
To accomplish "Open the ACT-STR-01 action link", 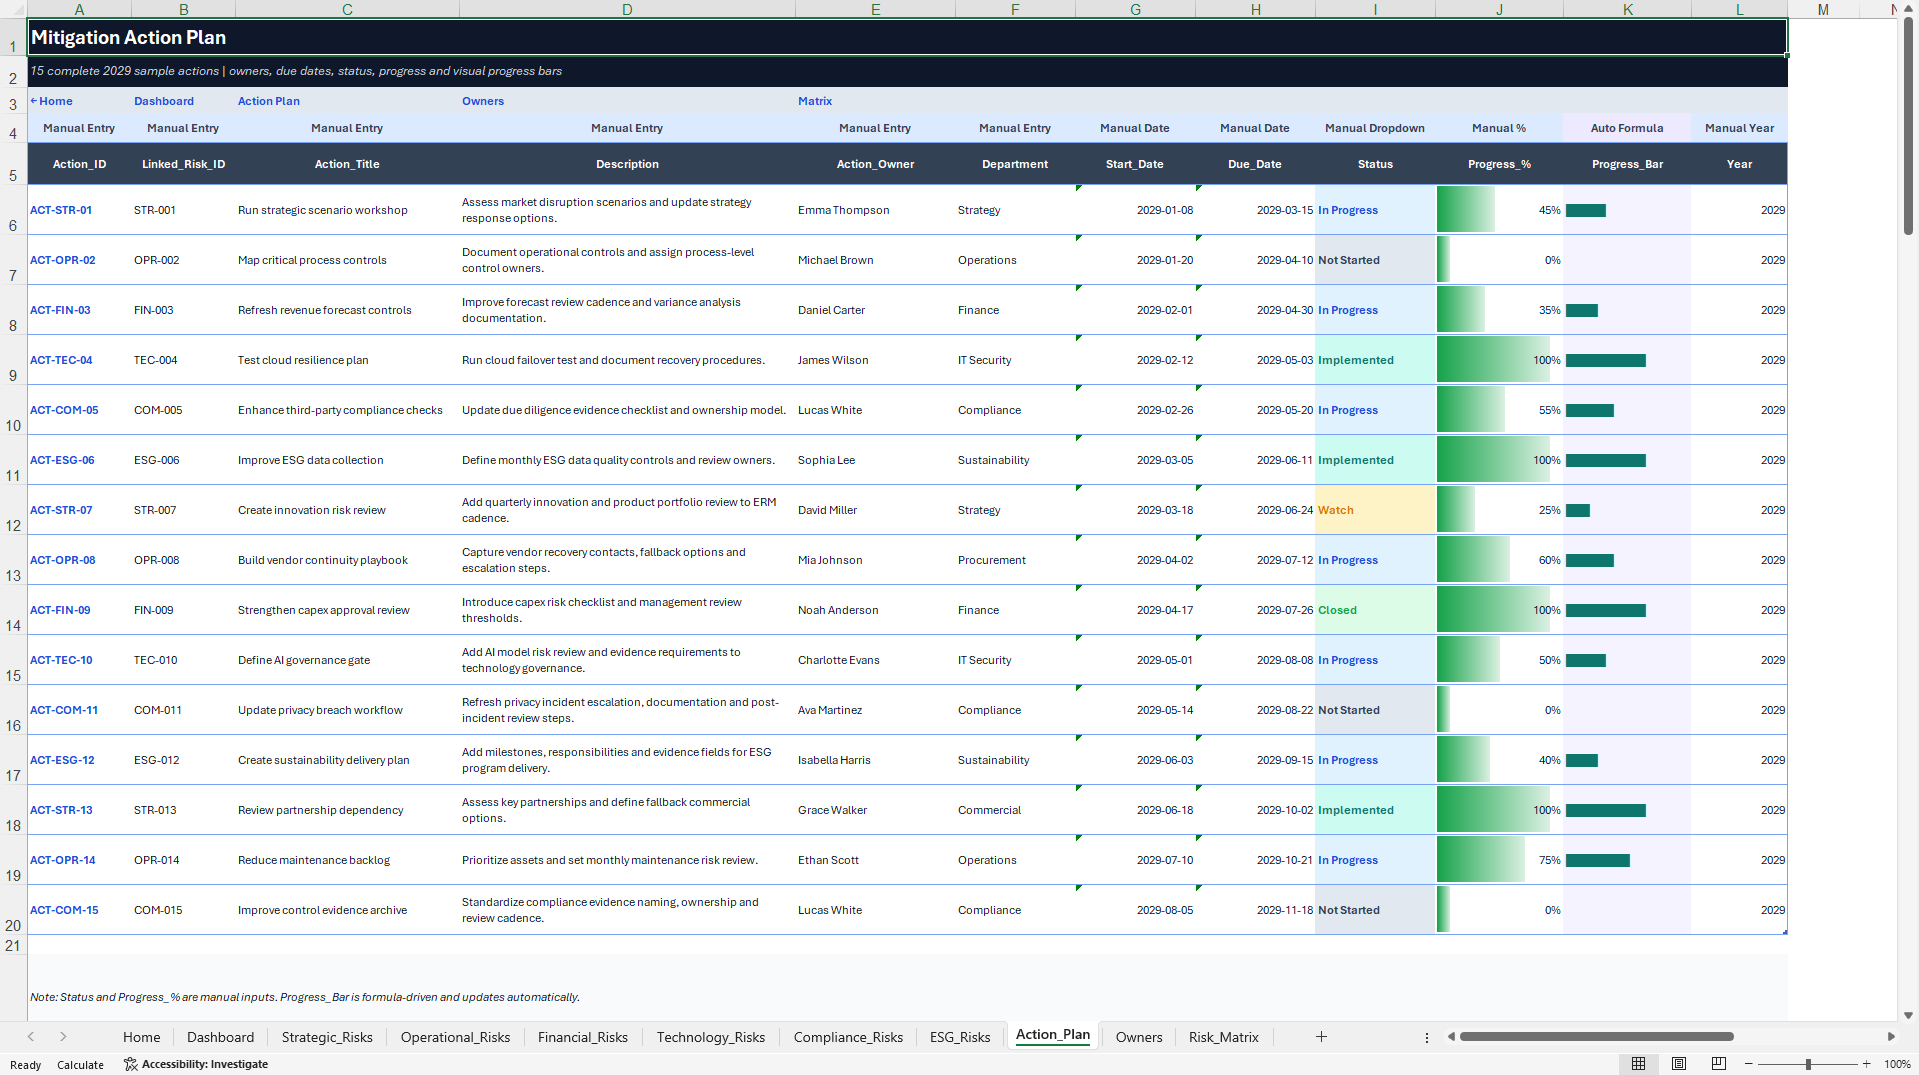I will 61,210.
